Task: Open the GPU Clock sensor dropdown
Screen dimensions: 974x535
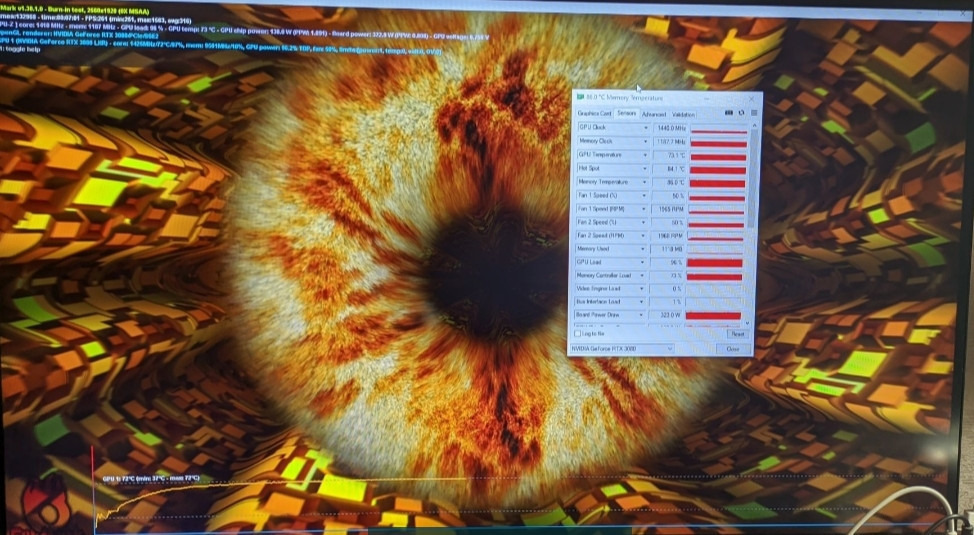Action: pos(644,127)
